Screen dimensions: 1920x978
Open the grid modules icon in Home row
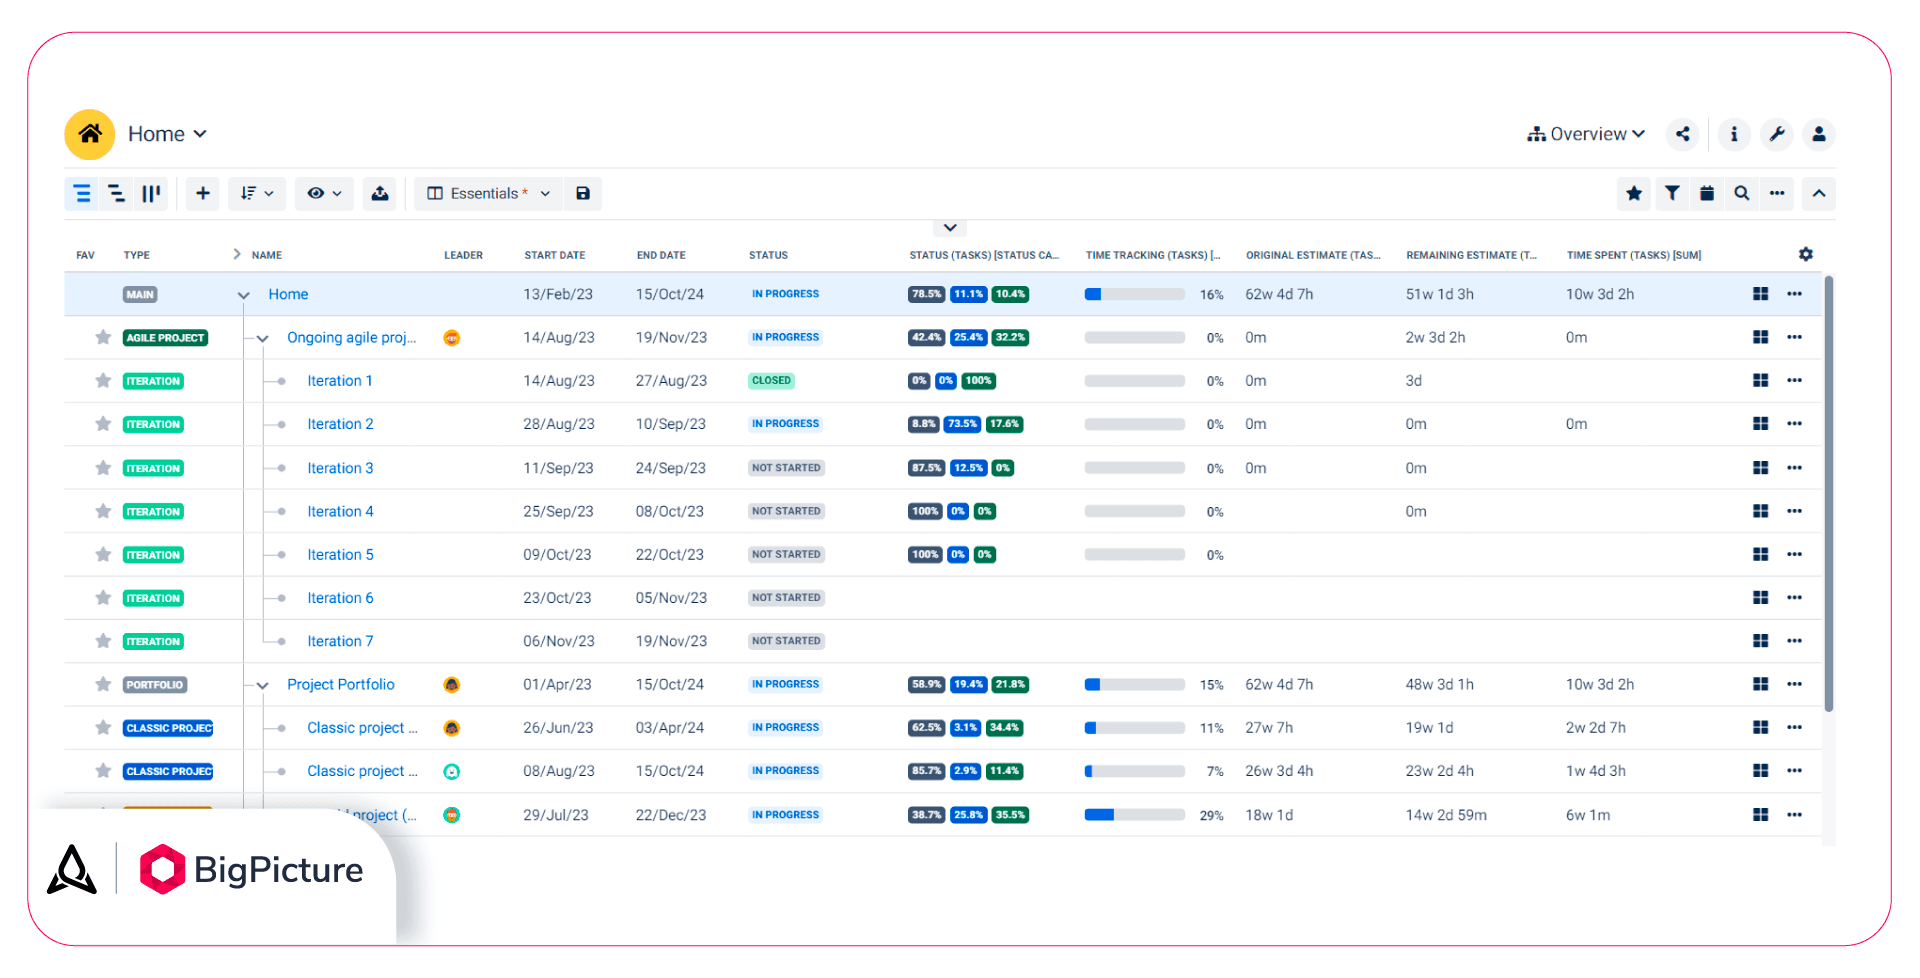(x=1761, y=294)
